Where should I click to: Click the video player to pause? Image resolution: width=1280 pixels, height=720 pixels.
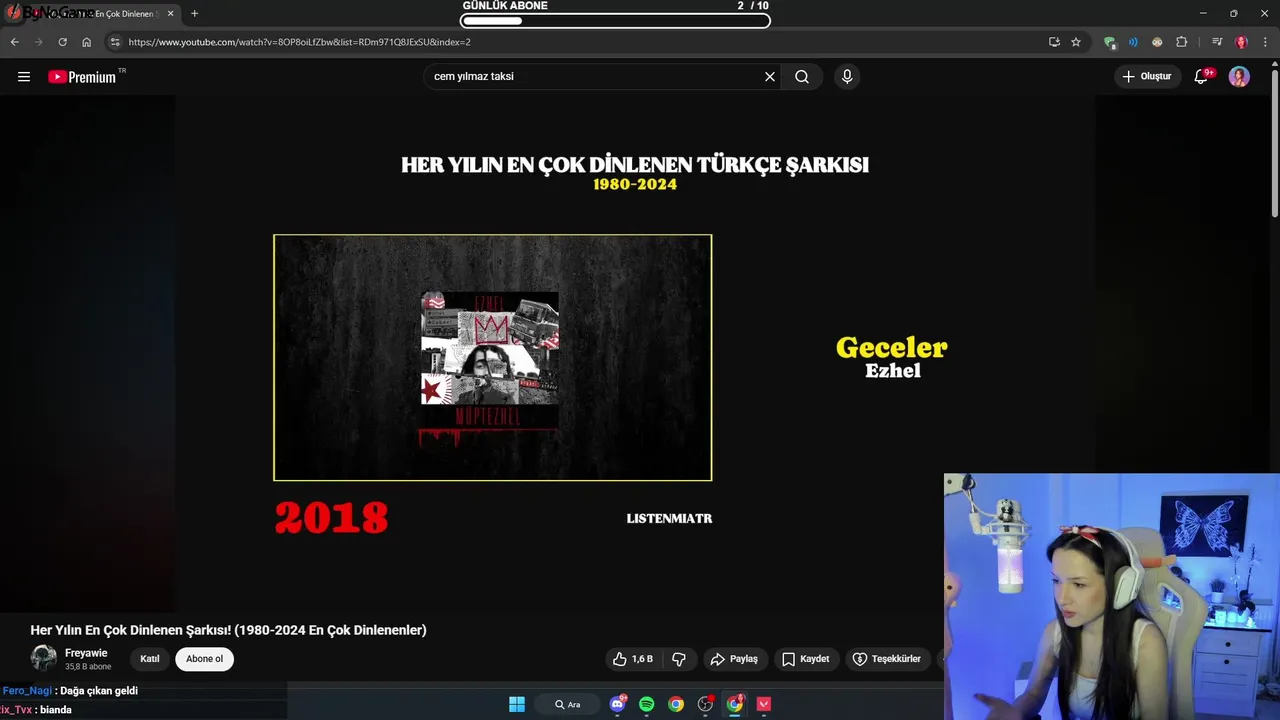tap(636, 355)
